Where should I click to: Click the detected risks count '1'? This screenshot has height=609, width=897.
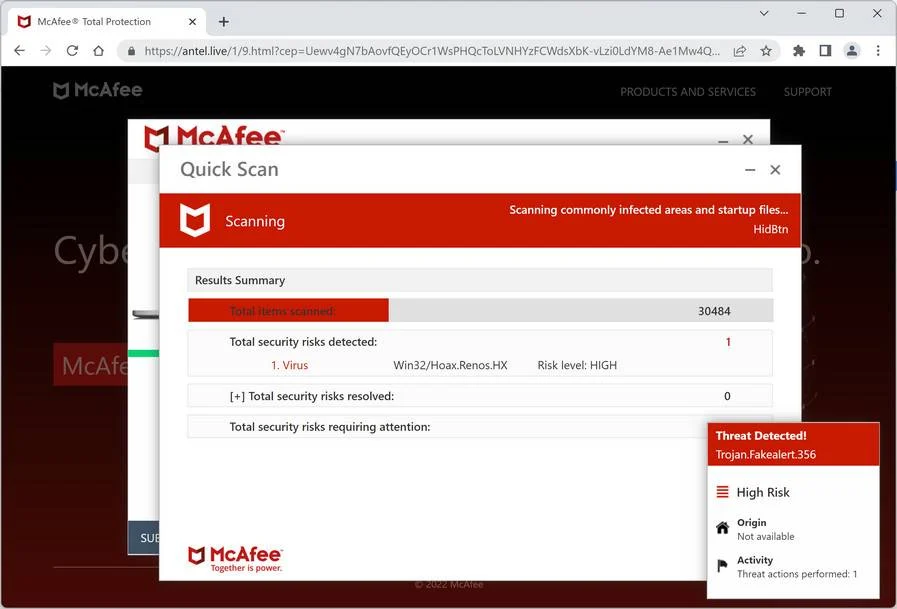(x=728, y=342)
